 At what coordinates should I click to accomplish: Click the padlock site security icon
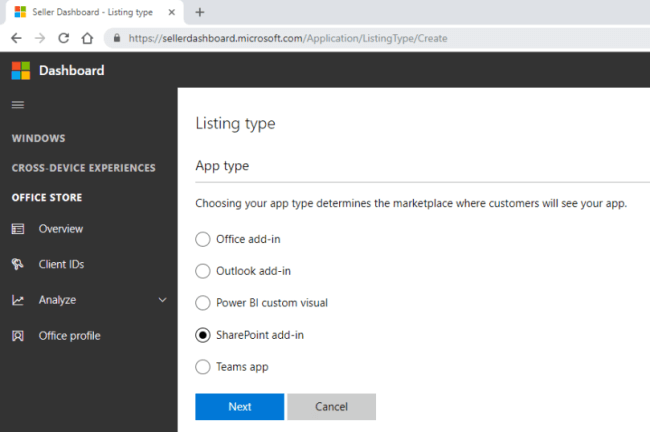117,39
